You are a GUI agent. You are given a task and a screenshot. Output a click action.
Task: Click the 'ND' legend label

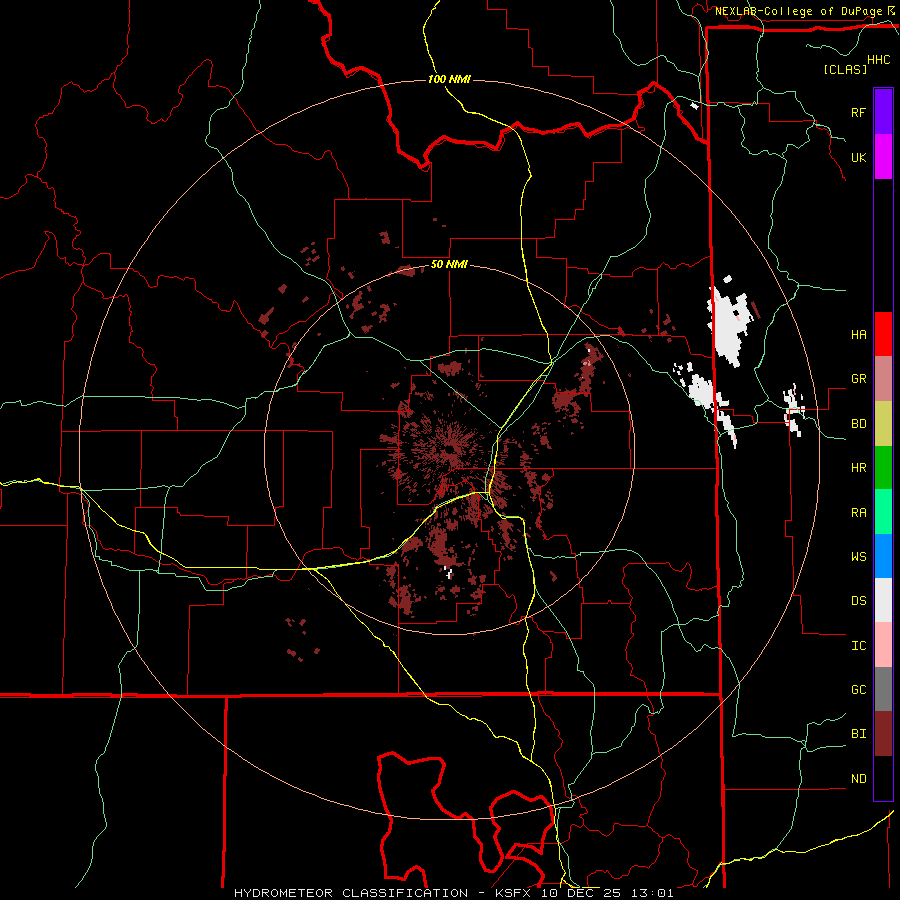[858, 779]
